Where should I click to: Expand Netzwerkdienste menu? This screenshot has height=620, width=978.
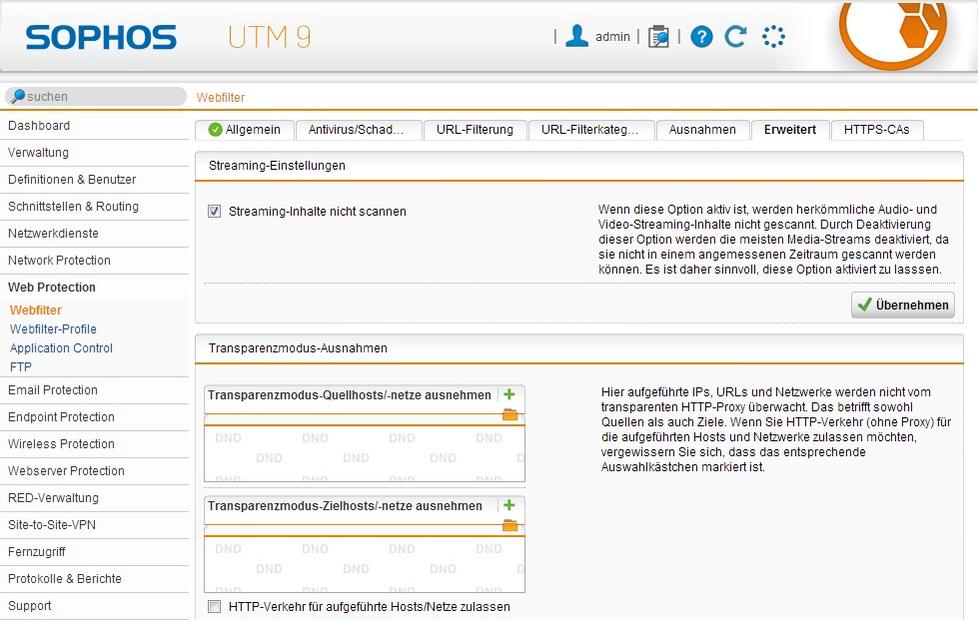[94, 233]
